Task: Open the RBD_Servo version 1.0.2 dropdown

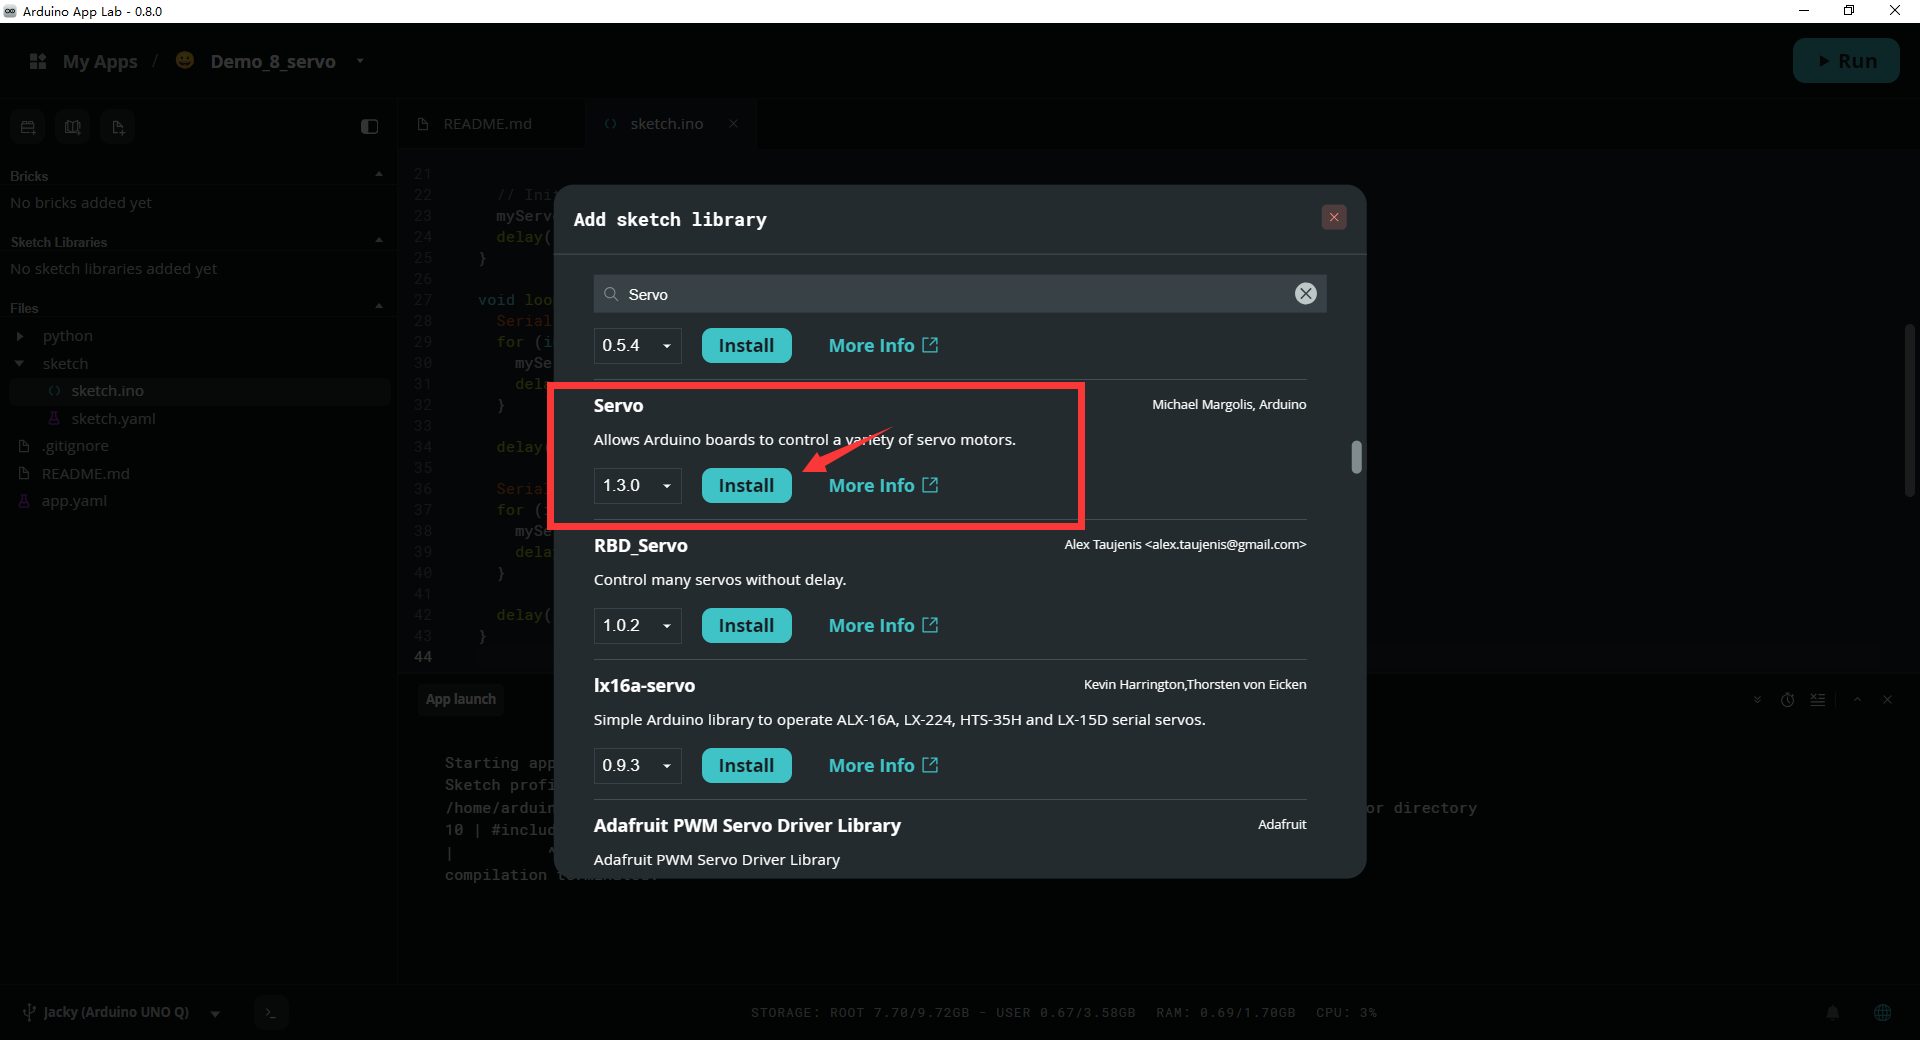Action: point(637,625)
